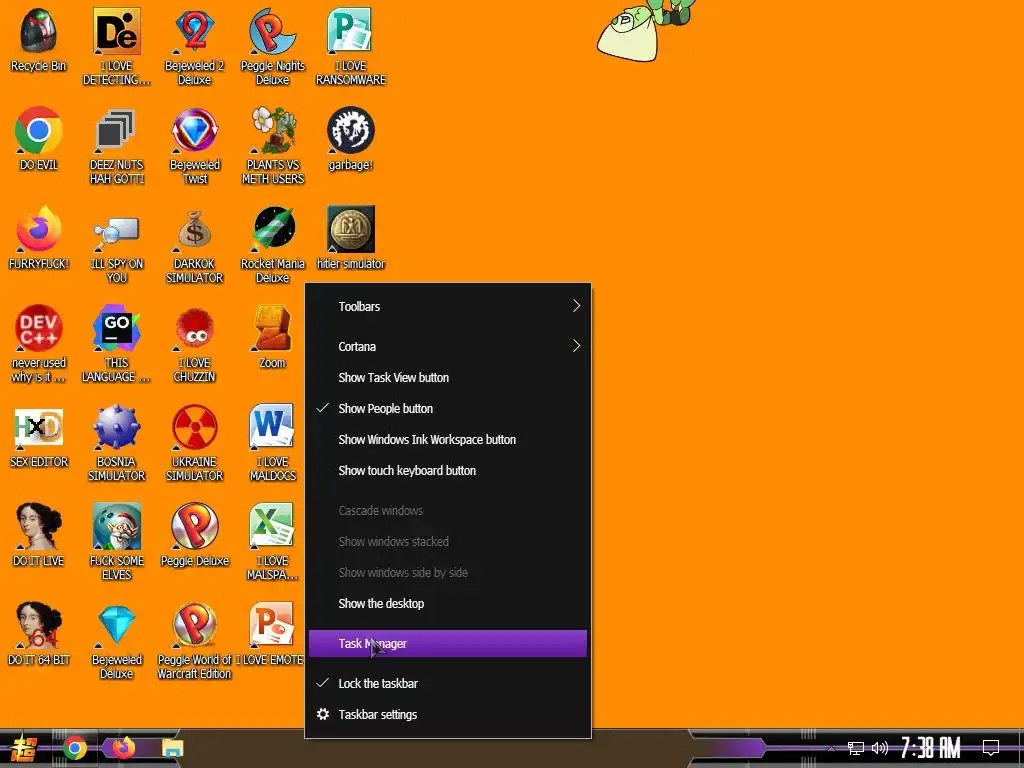1024x768 pixels.
Task: Open the Action Center notifications icon
Action: (991, 748)
